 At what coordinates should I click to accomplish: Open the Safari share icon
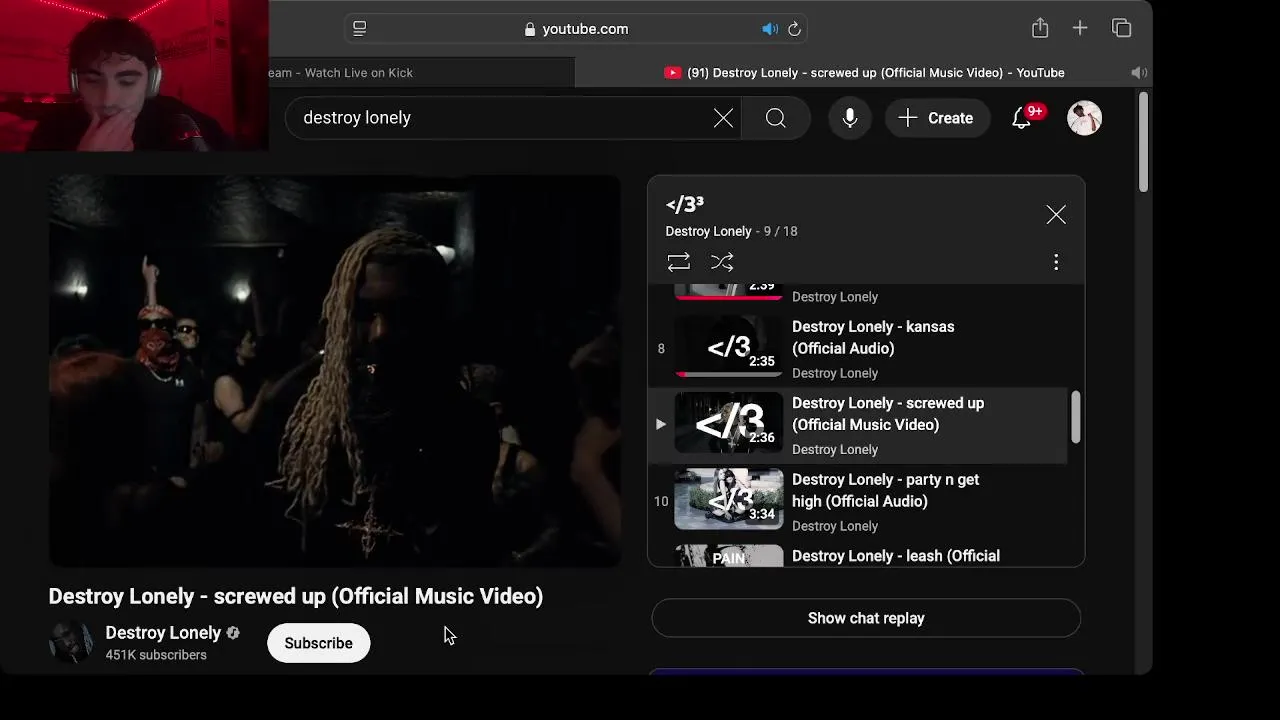click(x=1040, y=28)
